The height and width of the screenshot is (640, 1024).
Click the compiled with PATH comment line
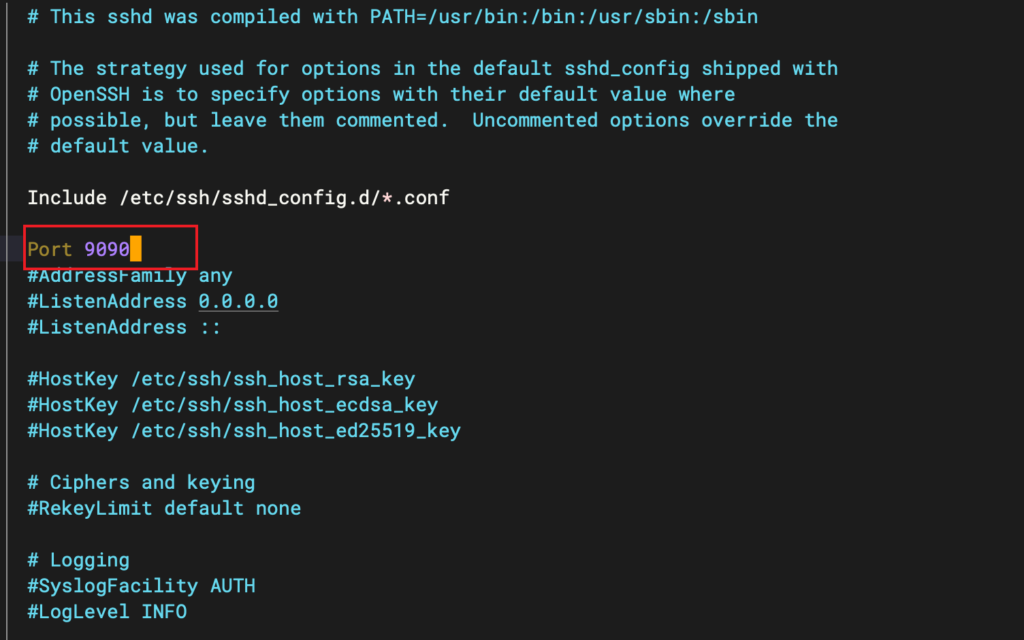click(392, 17)
